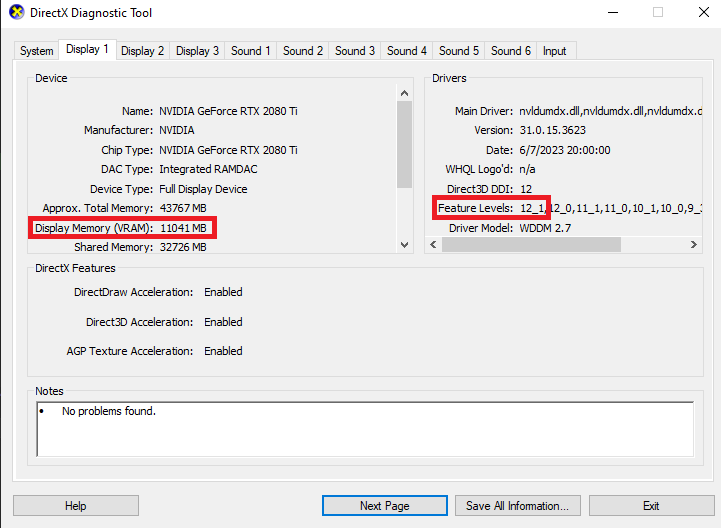
Task: Click the 'No problems found.' note
Action: click(x=109, y=411)
